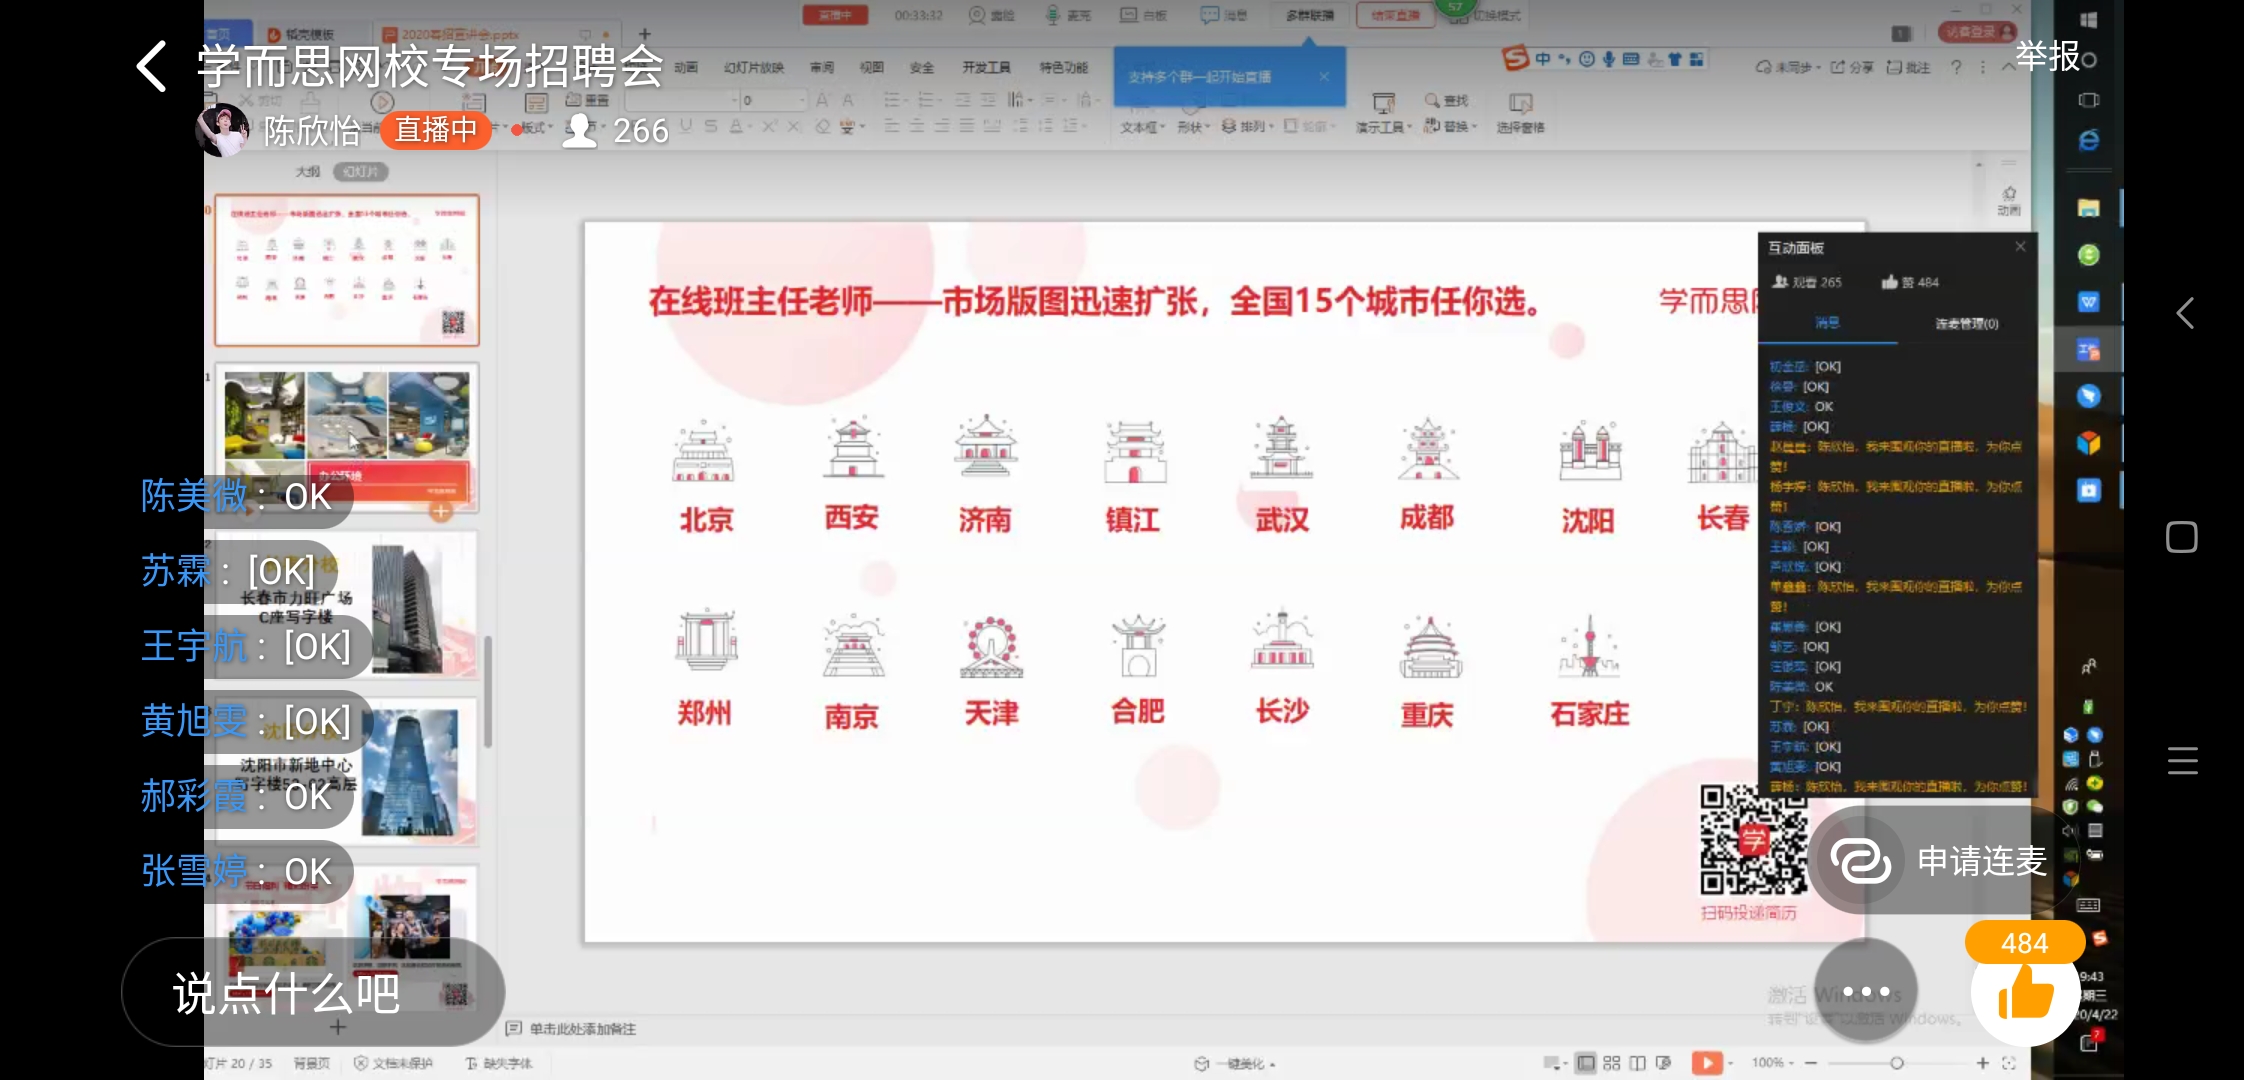Click the 批注 annotation button
2244x1080 pixels.
click(1909, 67)
